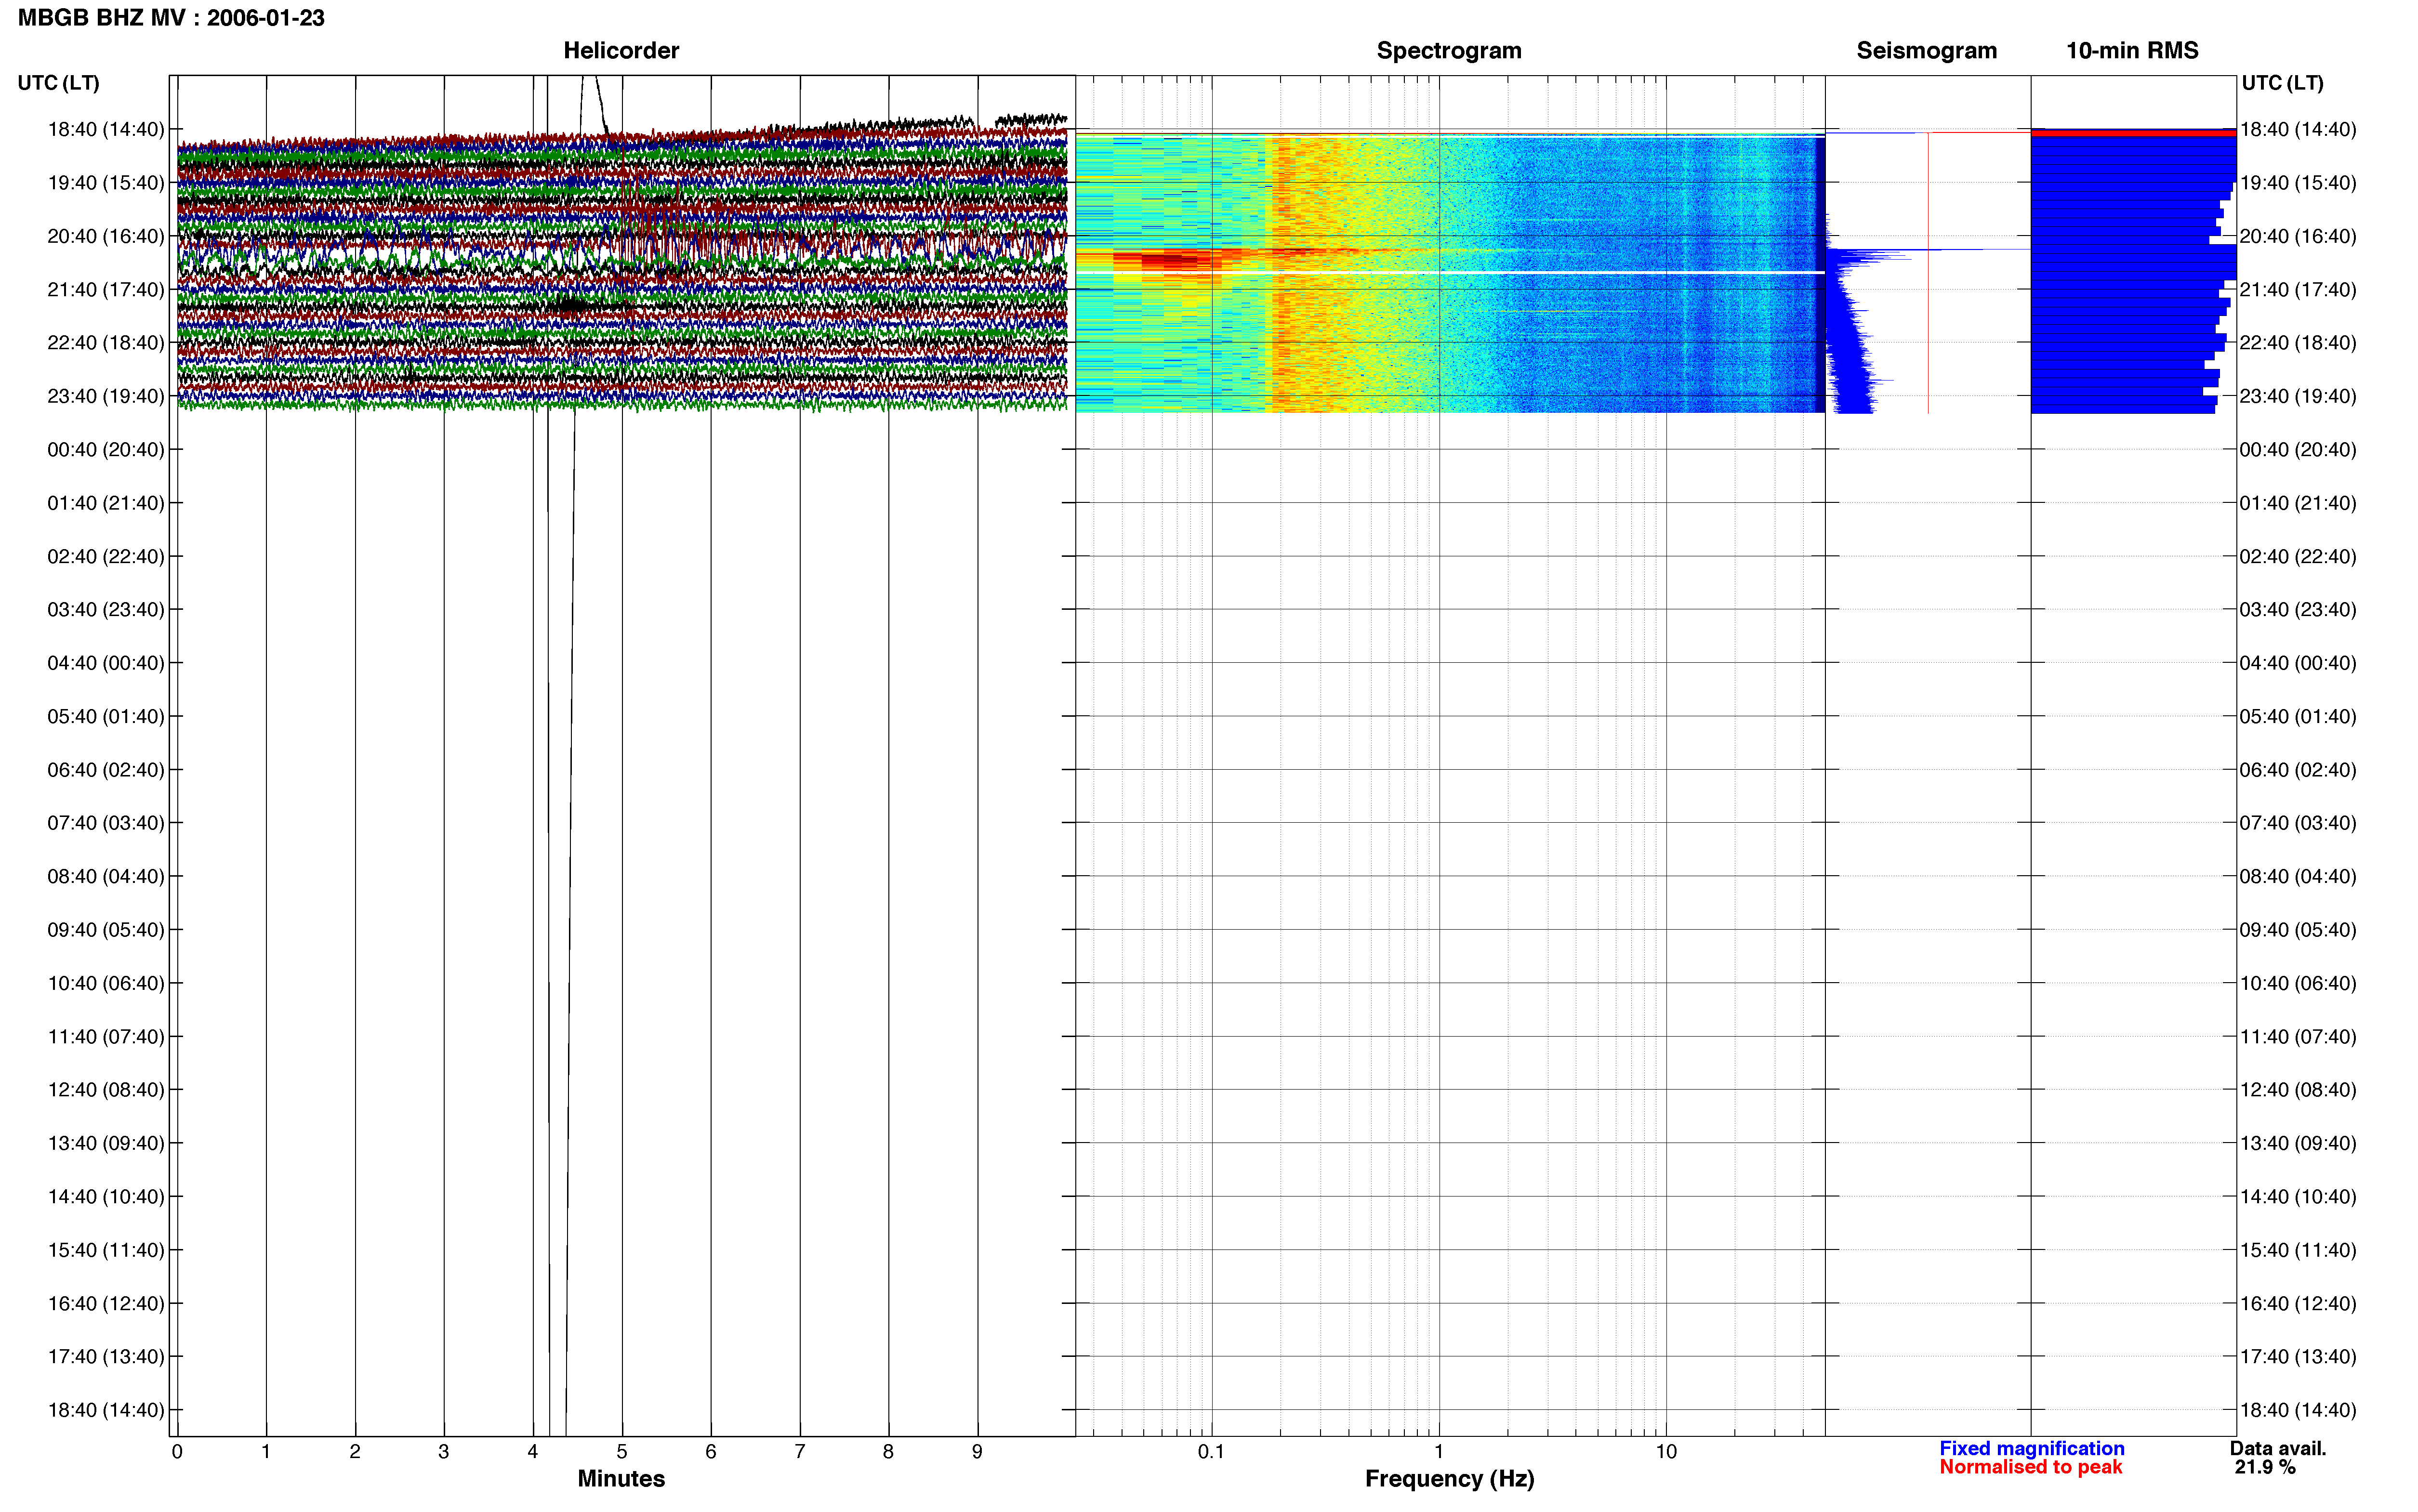The image size is (2418, 1512).
Task: Click the plot title 'MBGB BHZ MV : 2006-01-23'
Action: (171, 18)
